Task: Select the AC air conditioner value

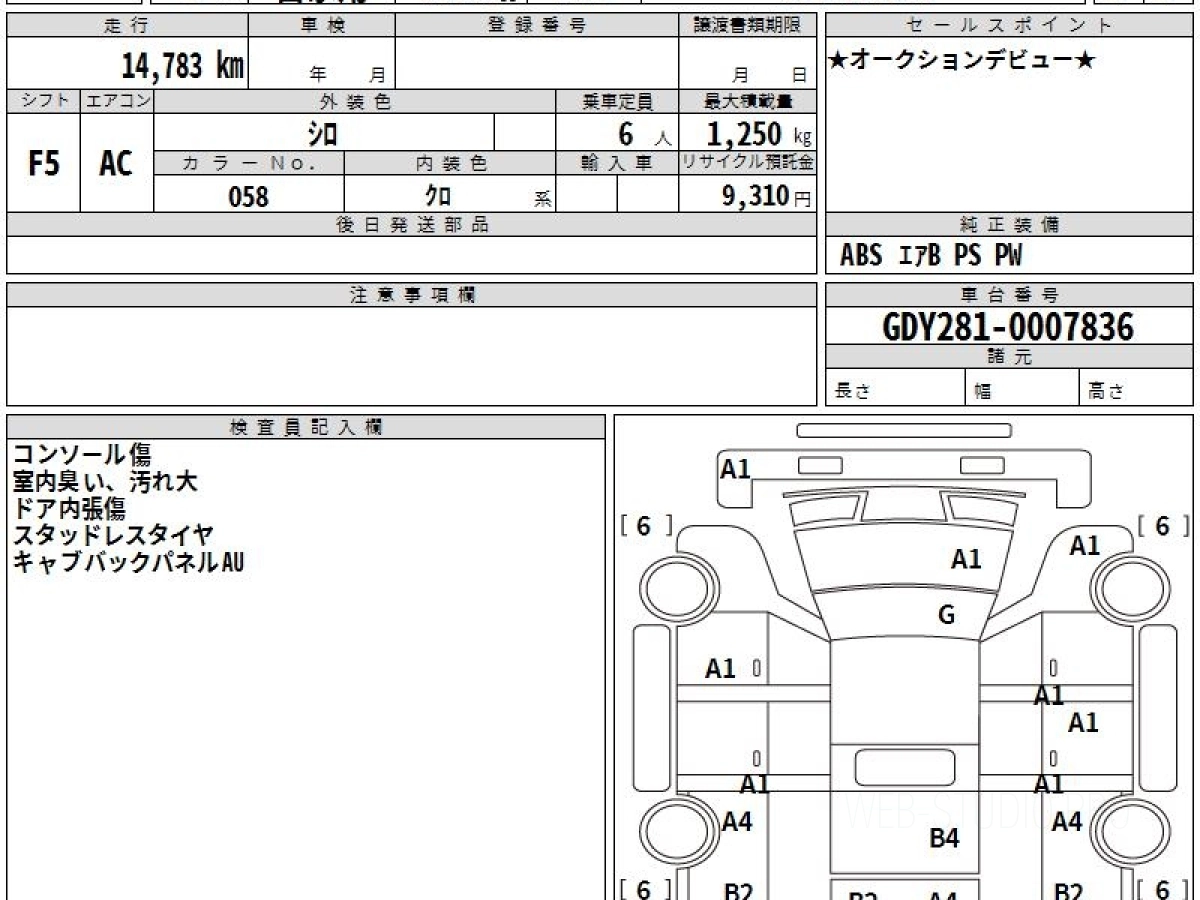Action: [x=116, y=163]
